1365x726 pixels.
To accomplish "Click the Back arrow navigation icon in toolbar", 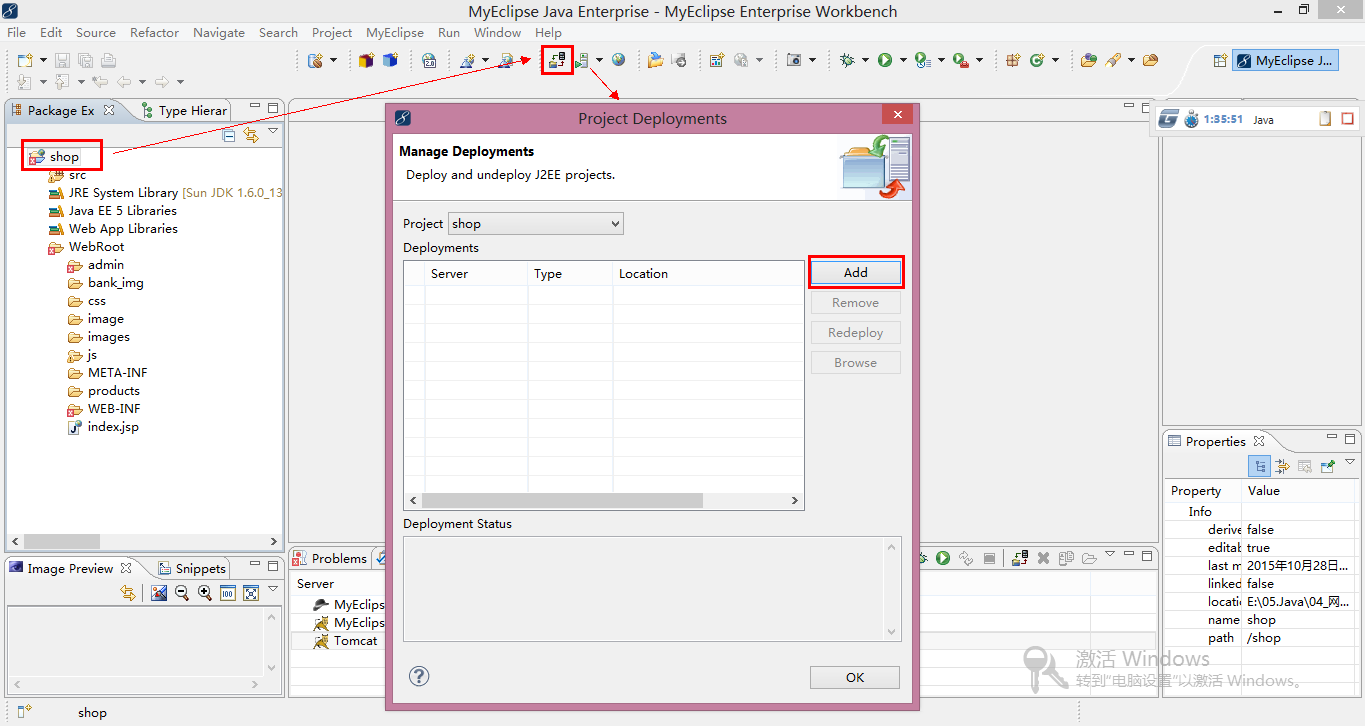I will tap(124, 82).
